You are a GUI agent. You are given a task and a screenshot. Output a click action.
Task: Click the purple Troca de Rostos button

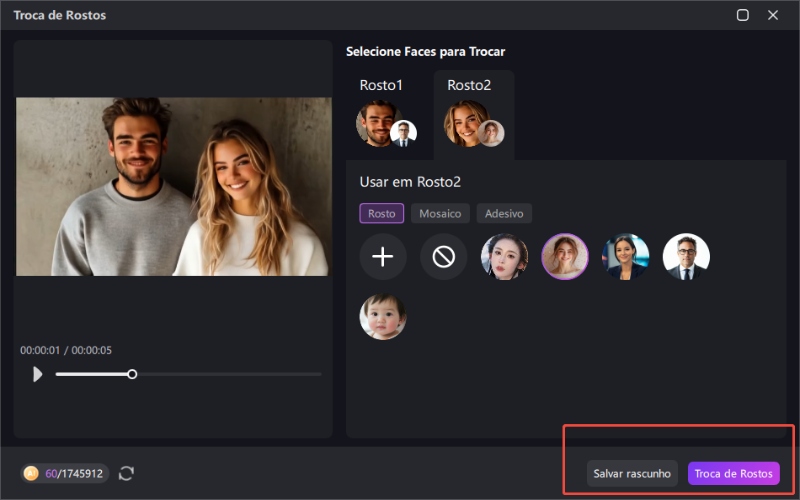(734, 473)
